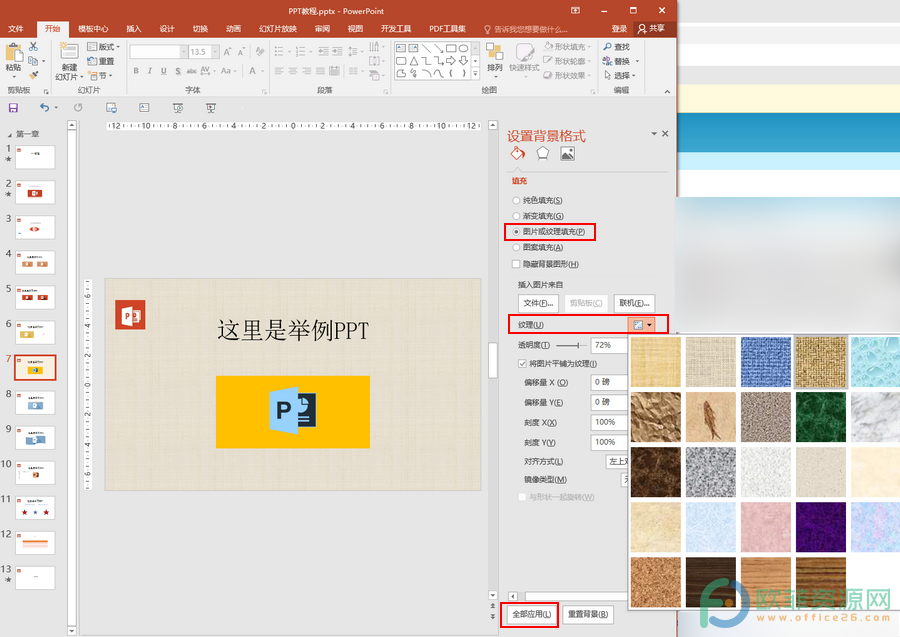Choose the green marble texture swatch
This screenshot has width=900, height=637.
(821, 417)
